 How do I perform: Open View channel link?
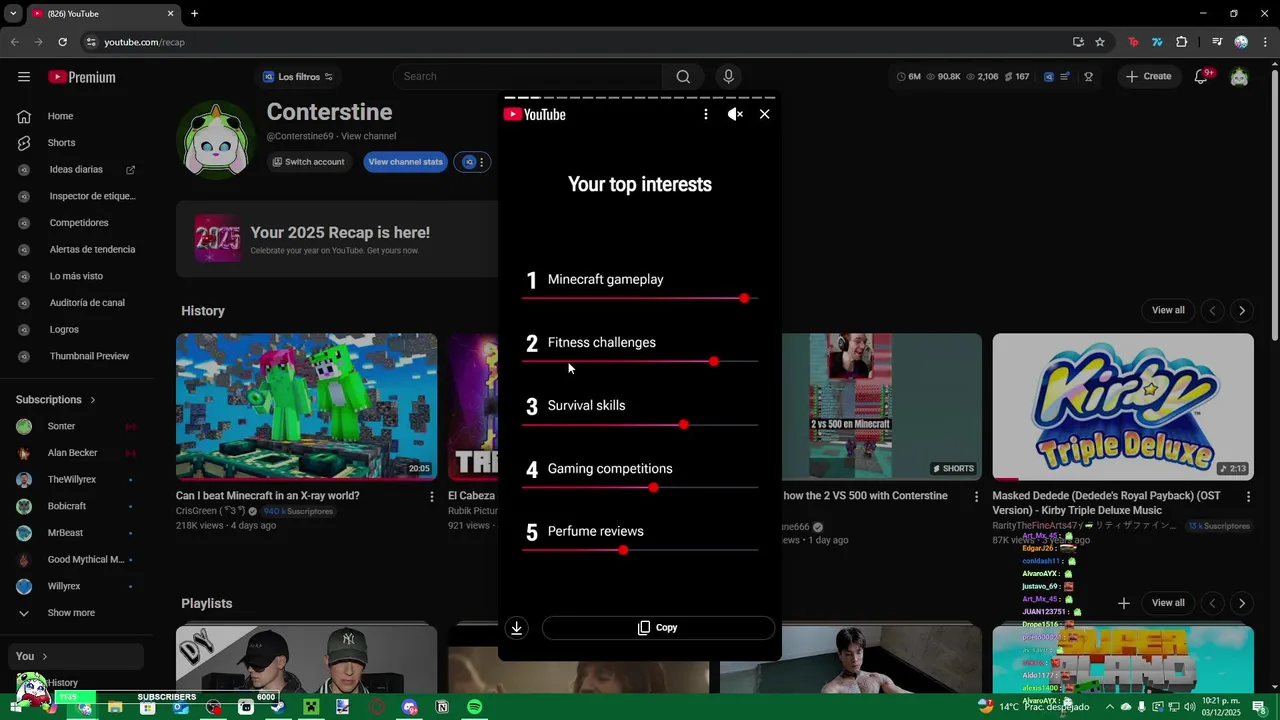point(368,136)
